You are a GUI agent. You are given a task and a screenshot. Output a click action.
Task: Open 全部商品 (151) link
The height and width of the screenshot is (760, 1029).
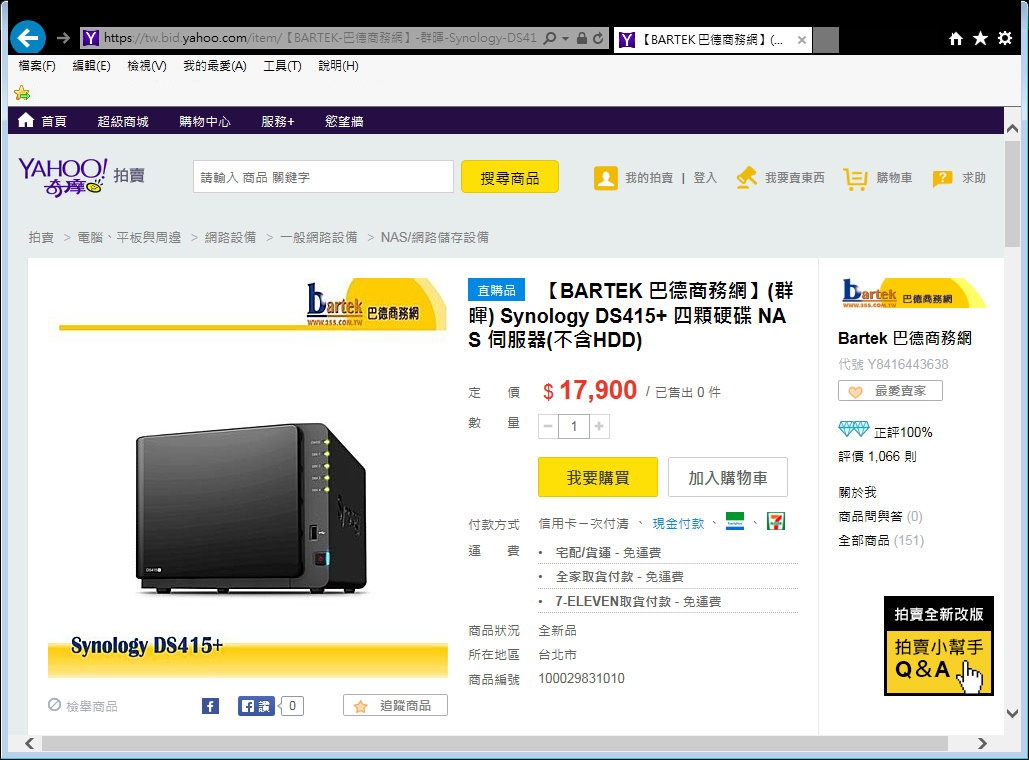click(881, 541)
